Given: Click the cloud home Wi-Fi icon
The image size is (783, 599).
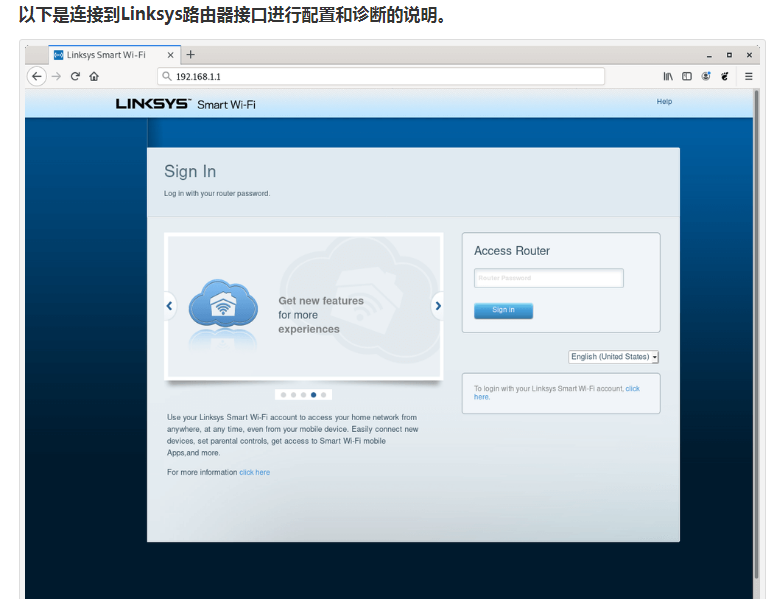Looking at the screenshot, I should [x=223, y=303].
